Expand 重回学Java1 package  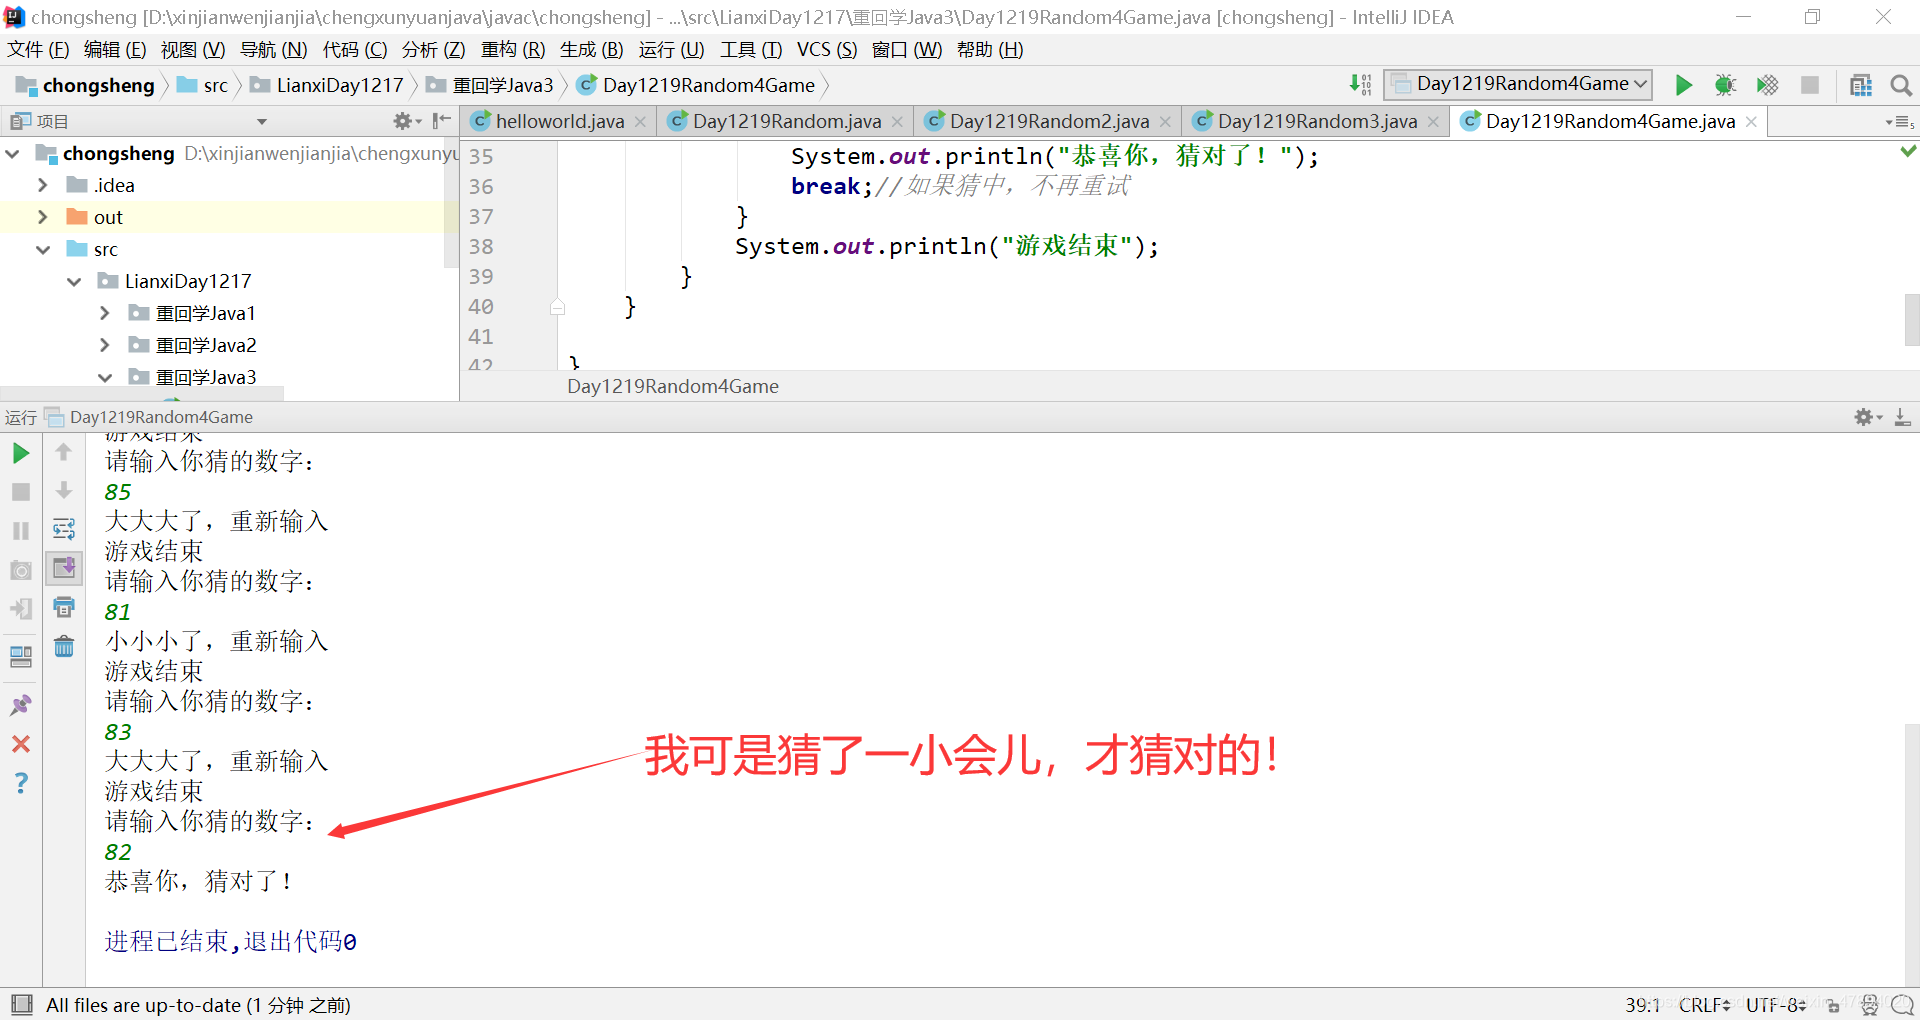pyautogui.click(x=105, y=313)
